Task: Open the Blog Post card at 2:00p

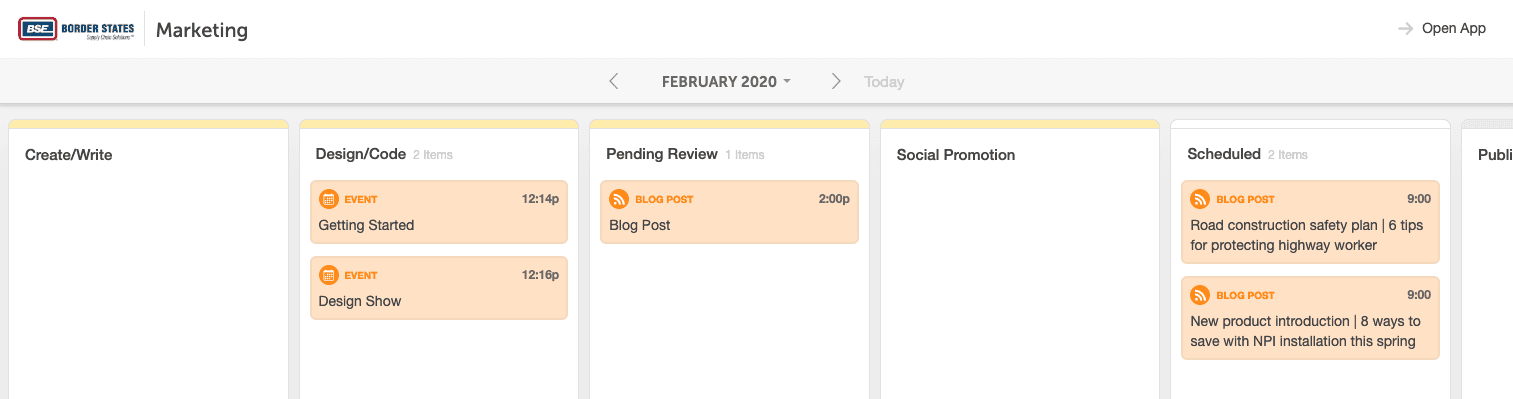Action: coord(730,212)
